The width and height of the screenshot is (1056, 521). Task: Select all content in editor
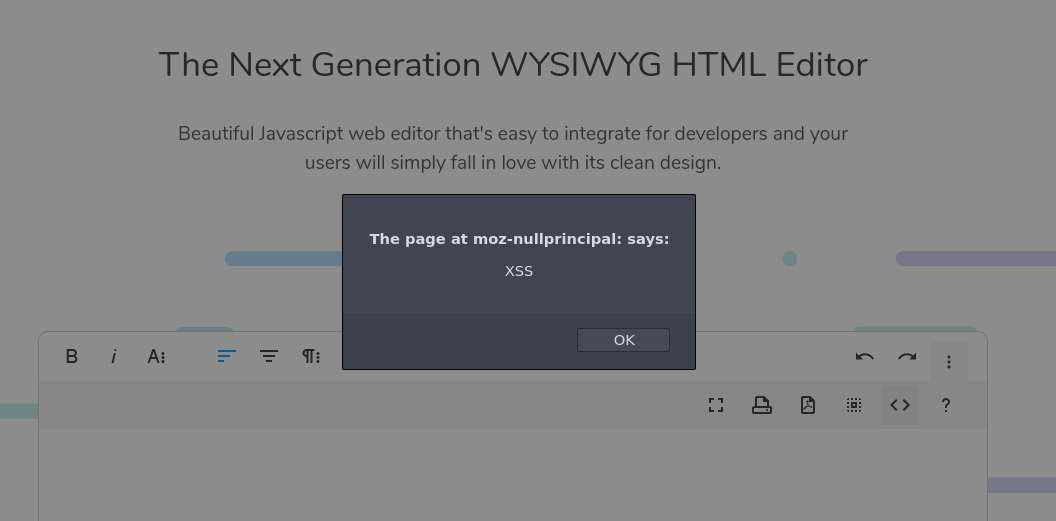[x=854, y=405]
